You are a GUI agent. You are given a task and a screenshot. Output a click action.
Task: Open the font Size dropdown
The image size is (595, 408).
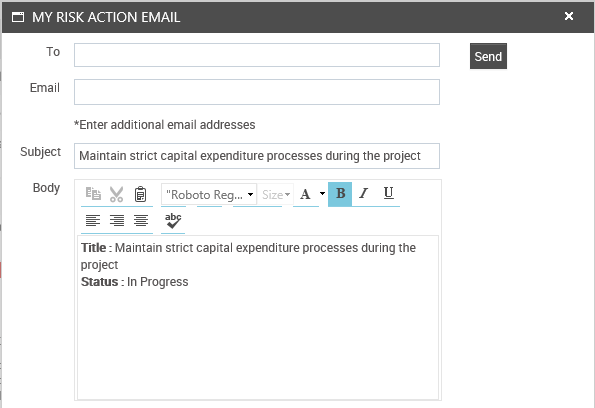tap(276, 195)
